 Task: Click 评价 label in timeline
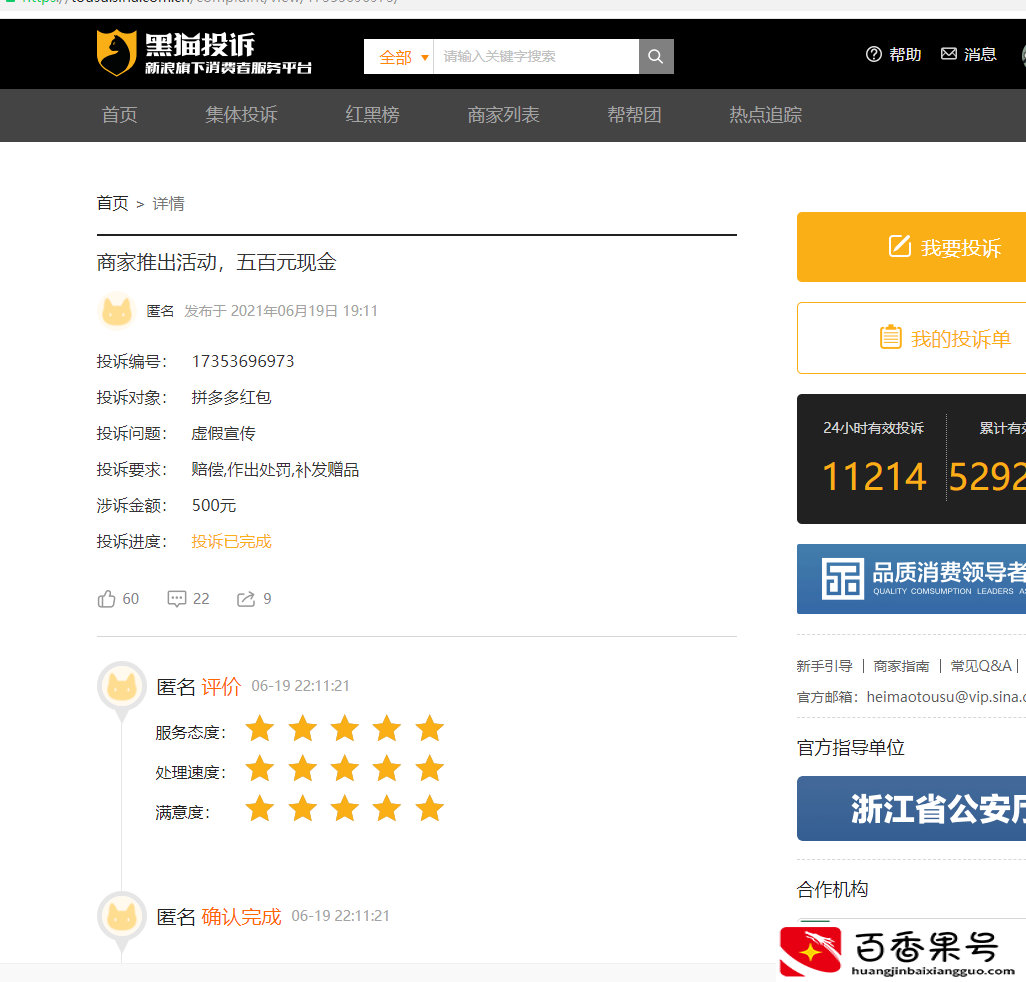(221, 686)
